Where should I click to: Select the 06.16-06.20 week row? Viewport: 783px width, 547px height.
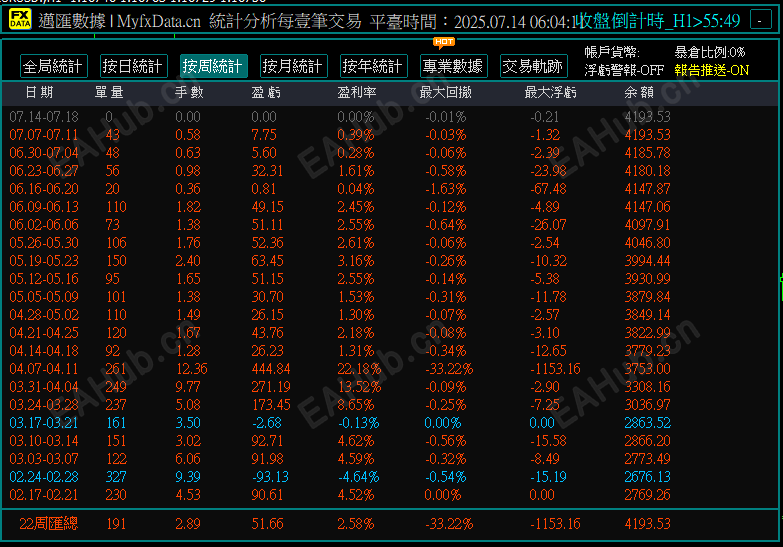[x=340, y=189]
